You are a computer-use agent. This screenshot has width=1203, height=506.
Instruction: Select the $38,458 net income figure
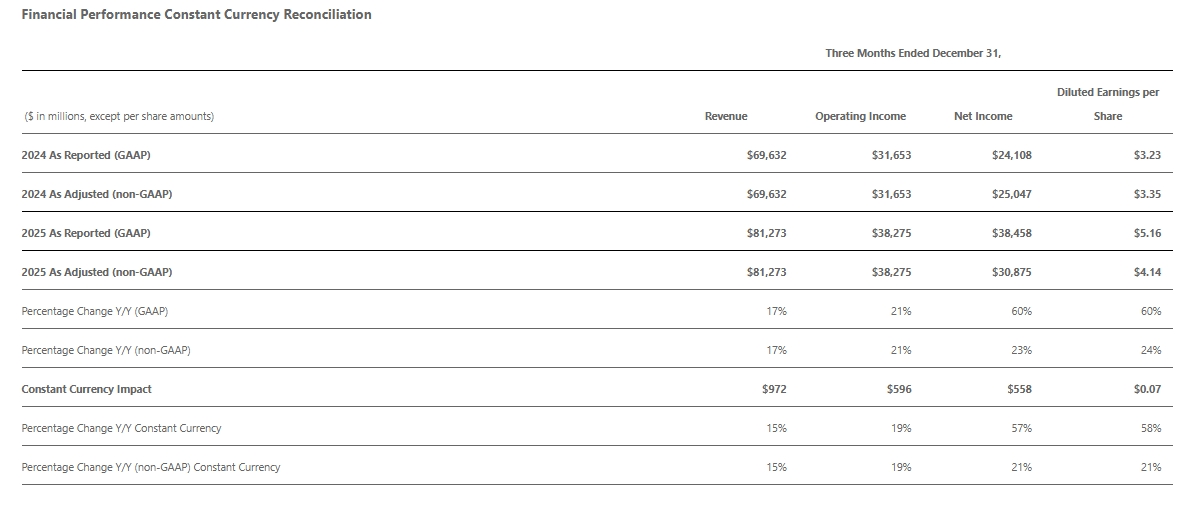(1012, 233)
